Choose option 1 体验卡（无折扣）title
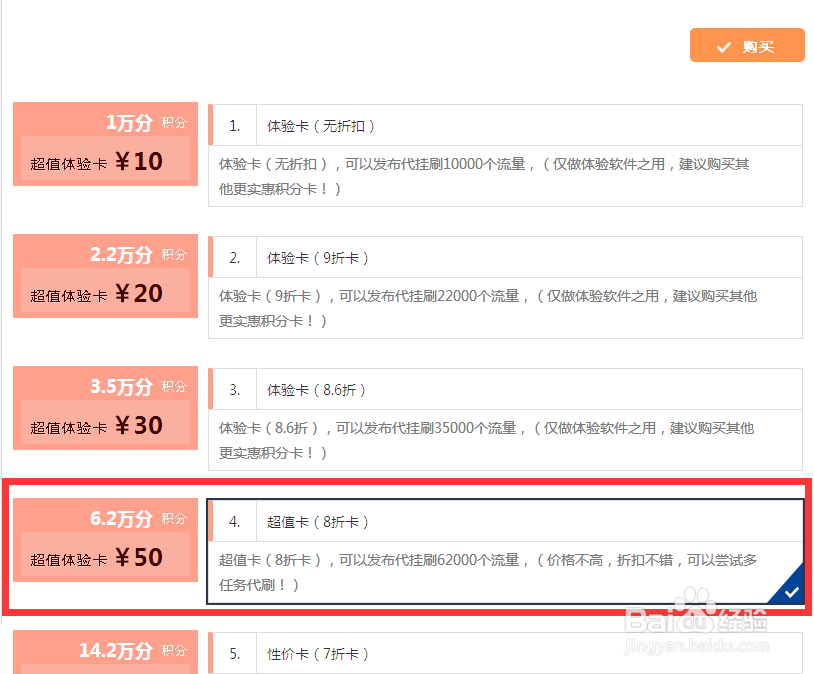The image size is (814, 674). click(320, 126)
